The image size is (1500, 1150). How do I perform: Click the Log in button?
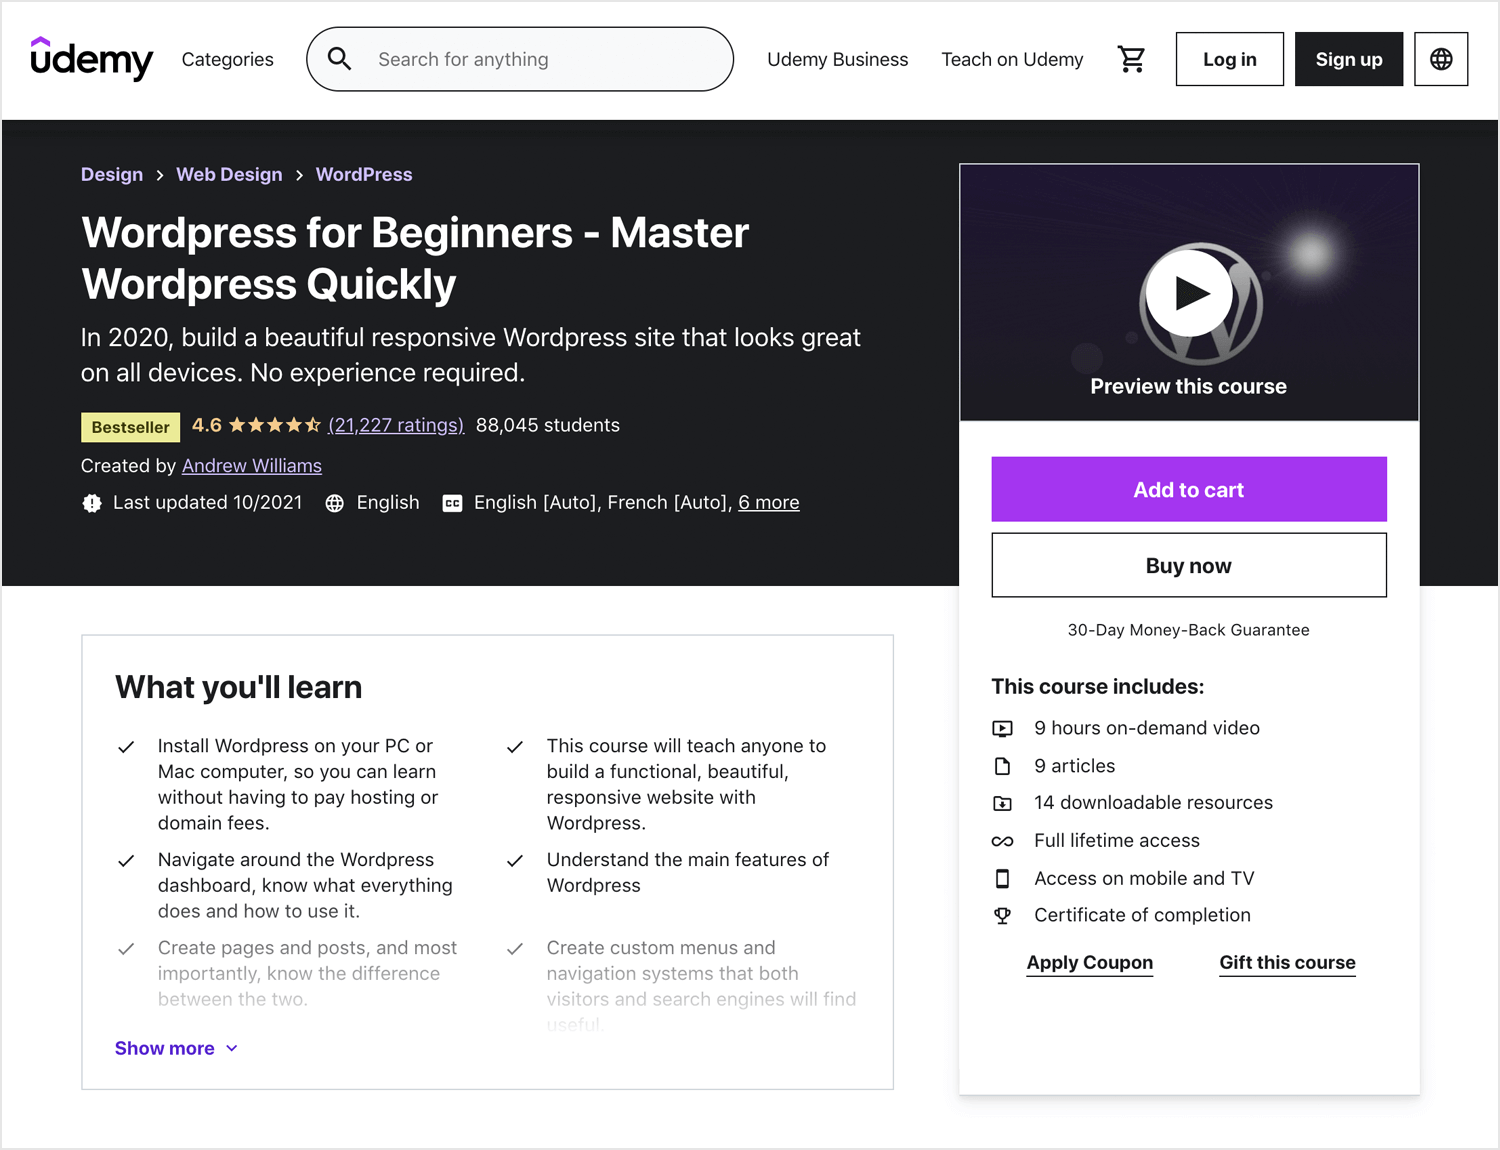pos(1230,59)
